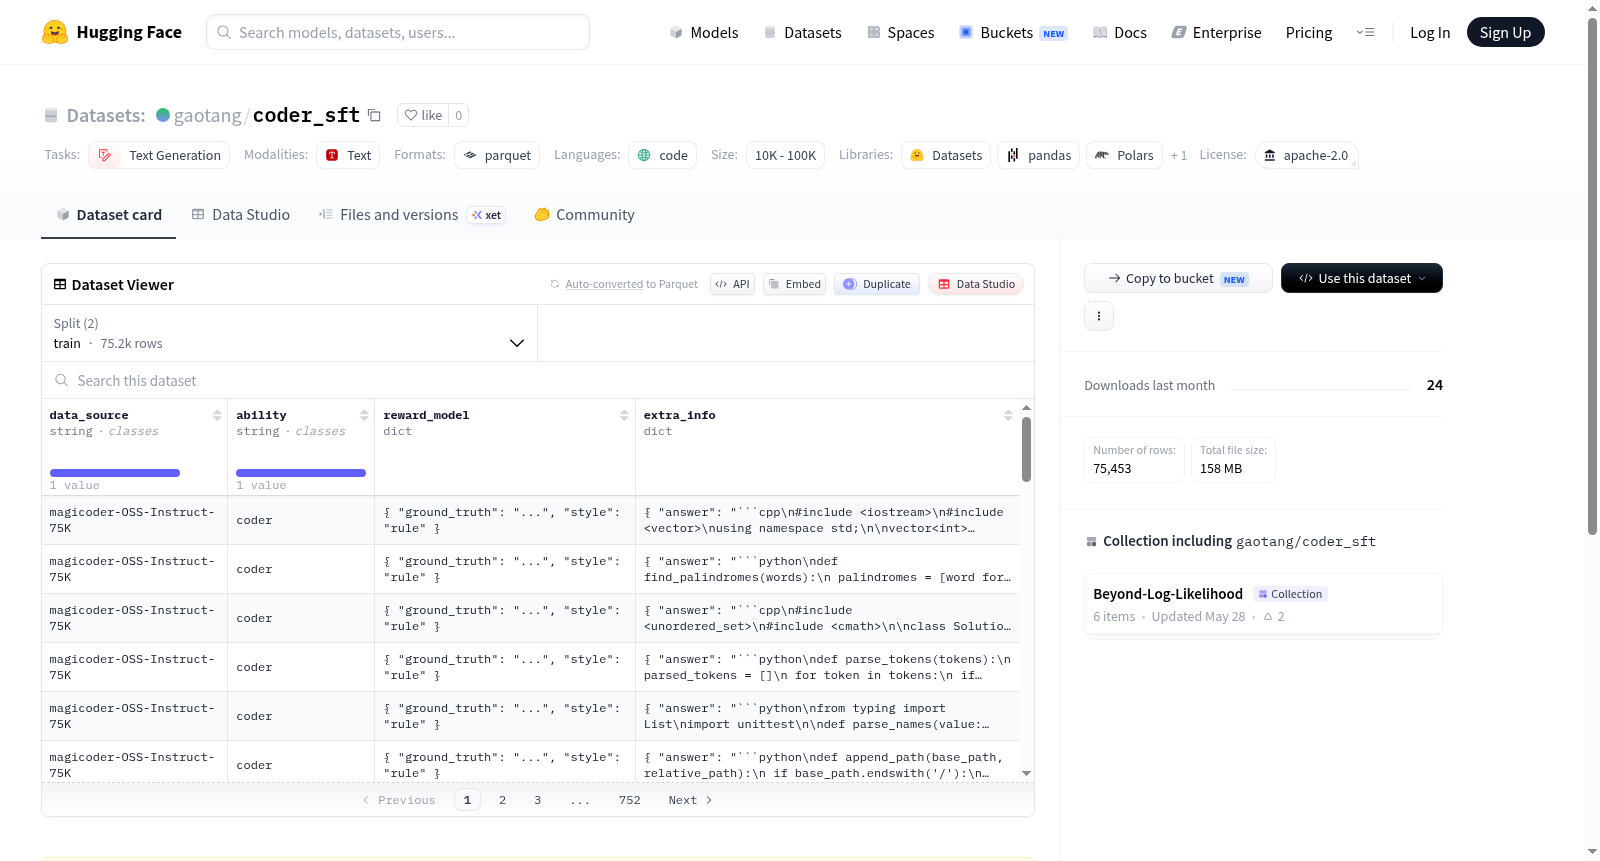Switch to the Dataset card tab

pyautogui.click(x=108, y=215)
